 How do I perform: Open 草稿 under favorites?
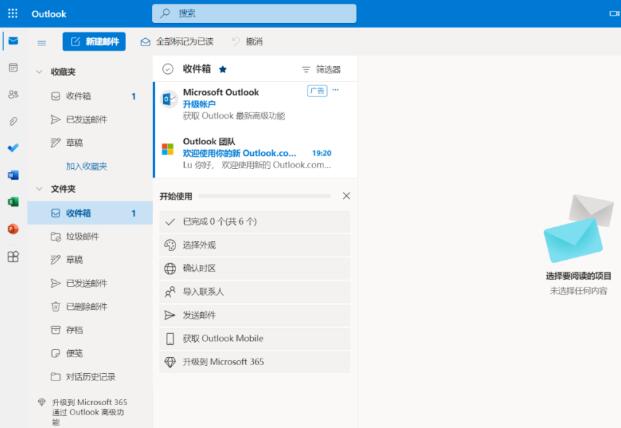coord(90,143)
